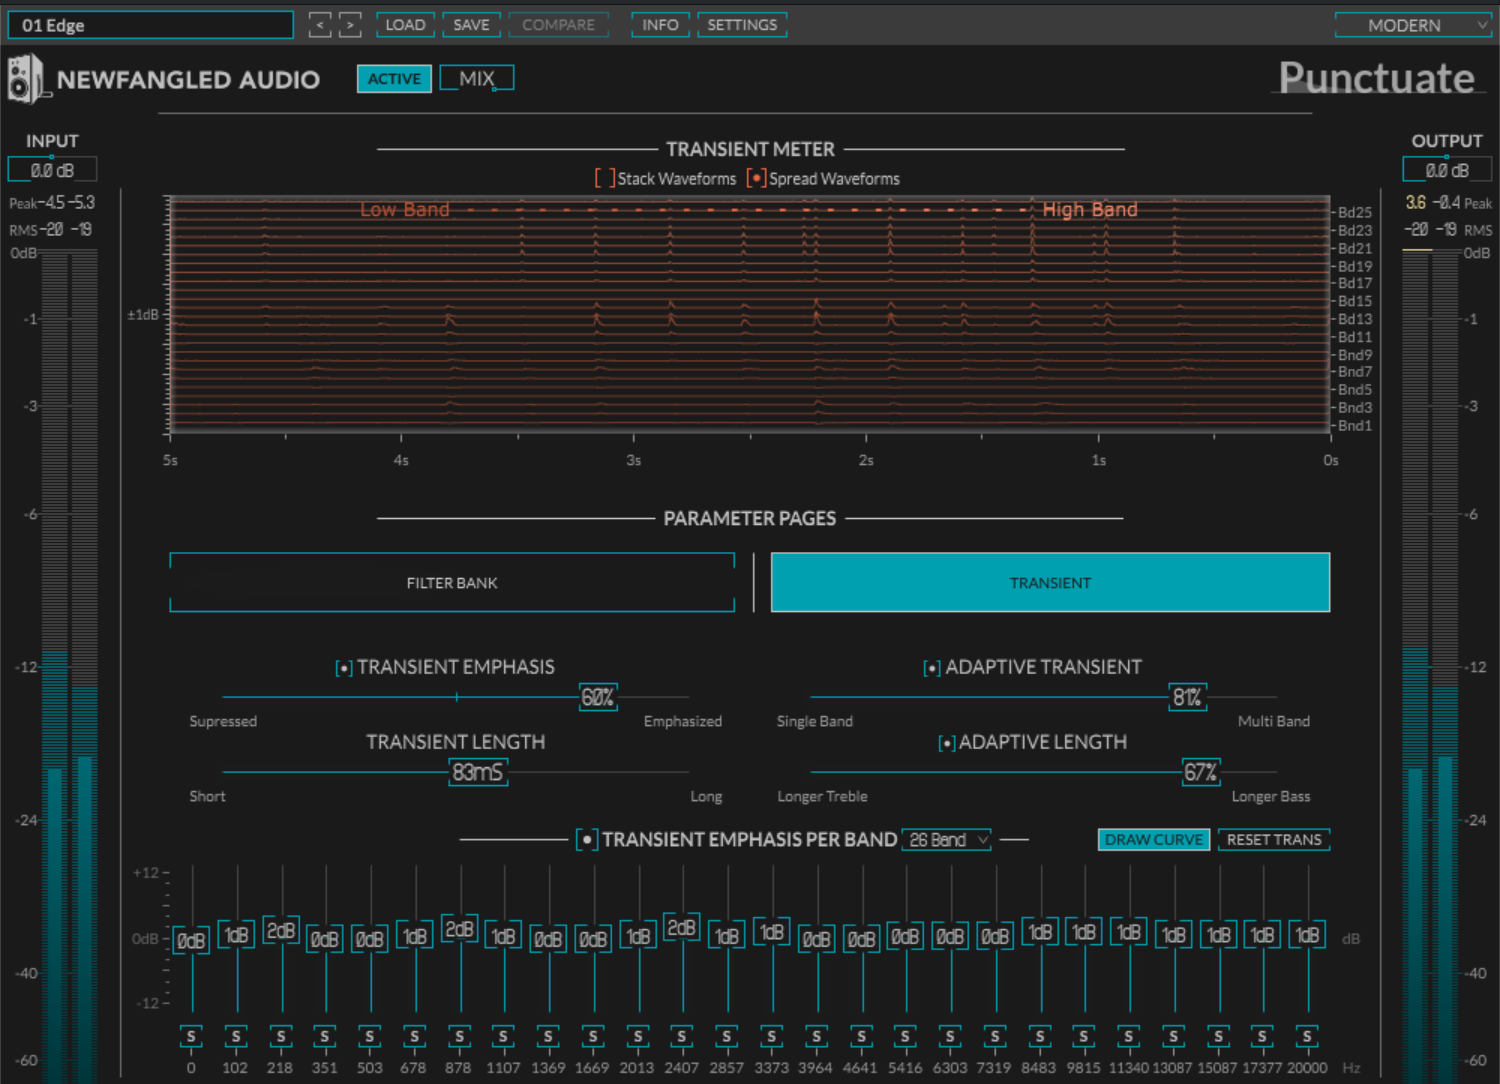The width and height of the screenshot is (1500, 1084).
Task: Solo the 3373 Hz band
Action: (x=771, y=1037)
